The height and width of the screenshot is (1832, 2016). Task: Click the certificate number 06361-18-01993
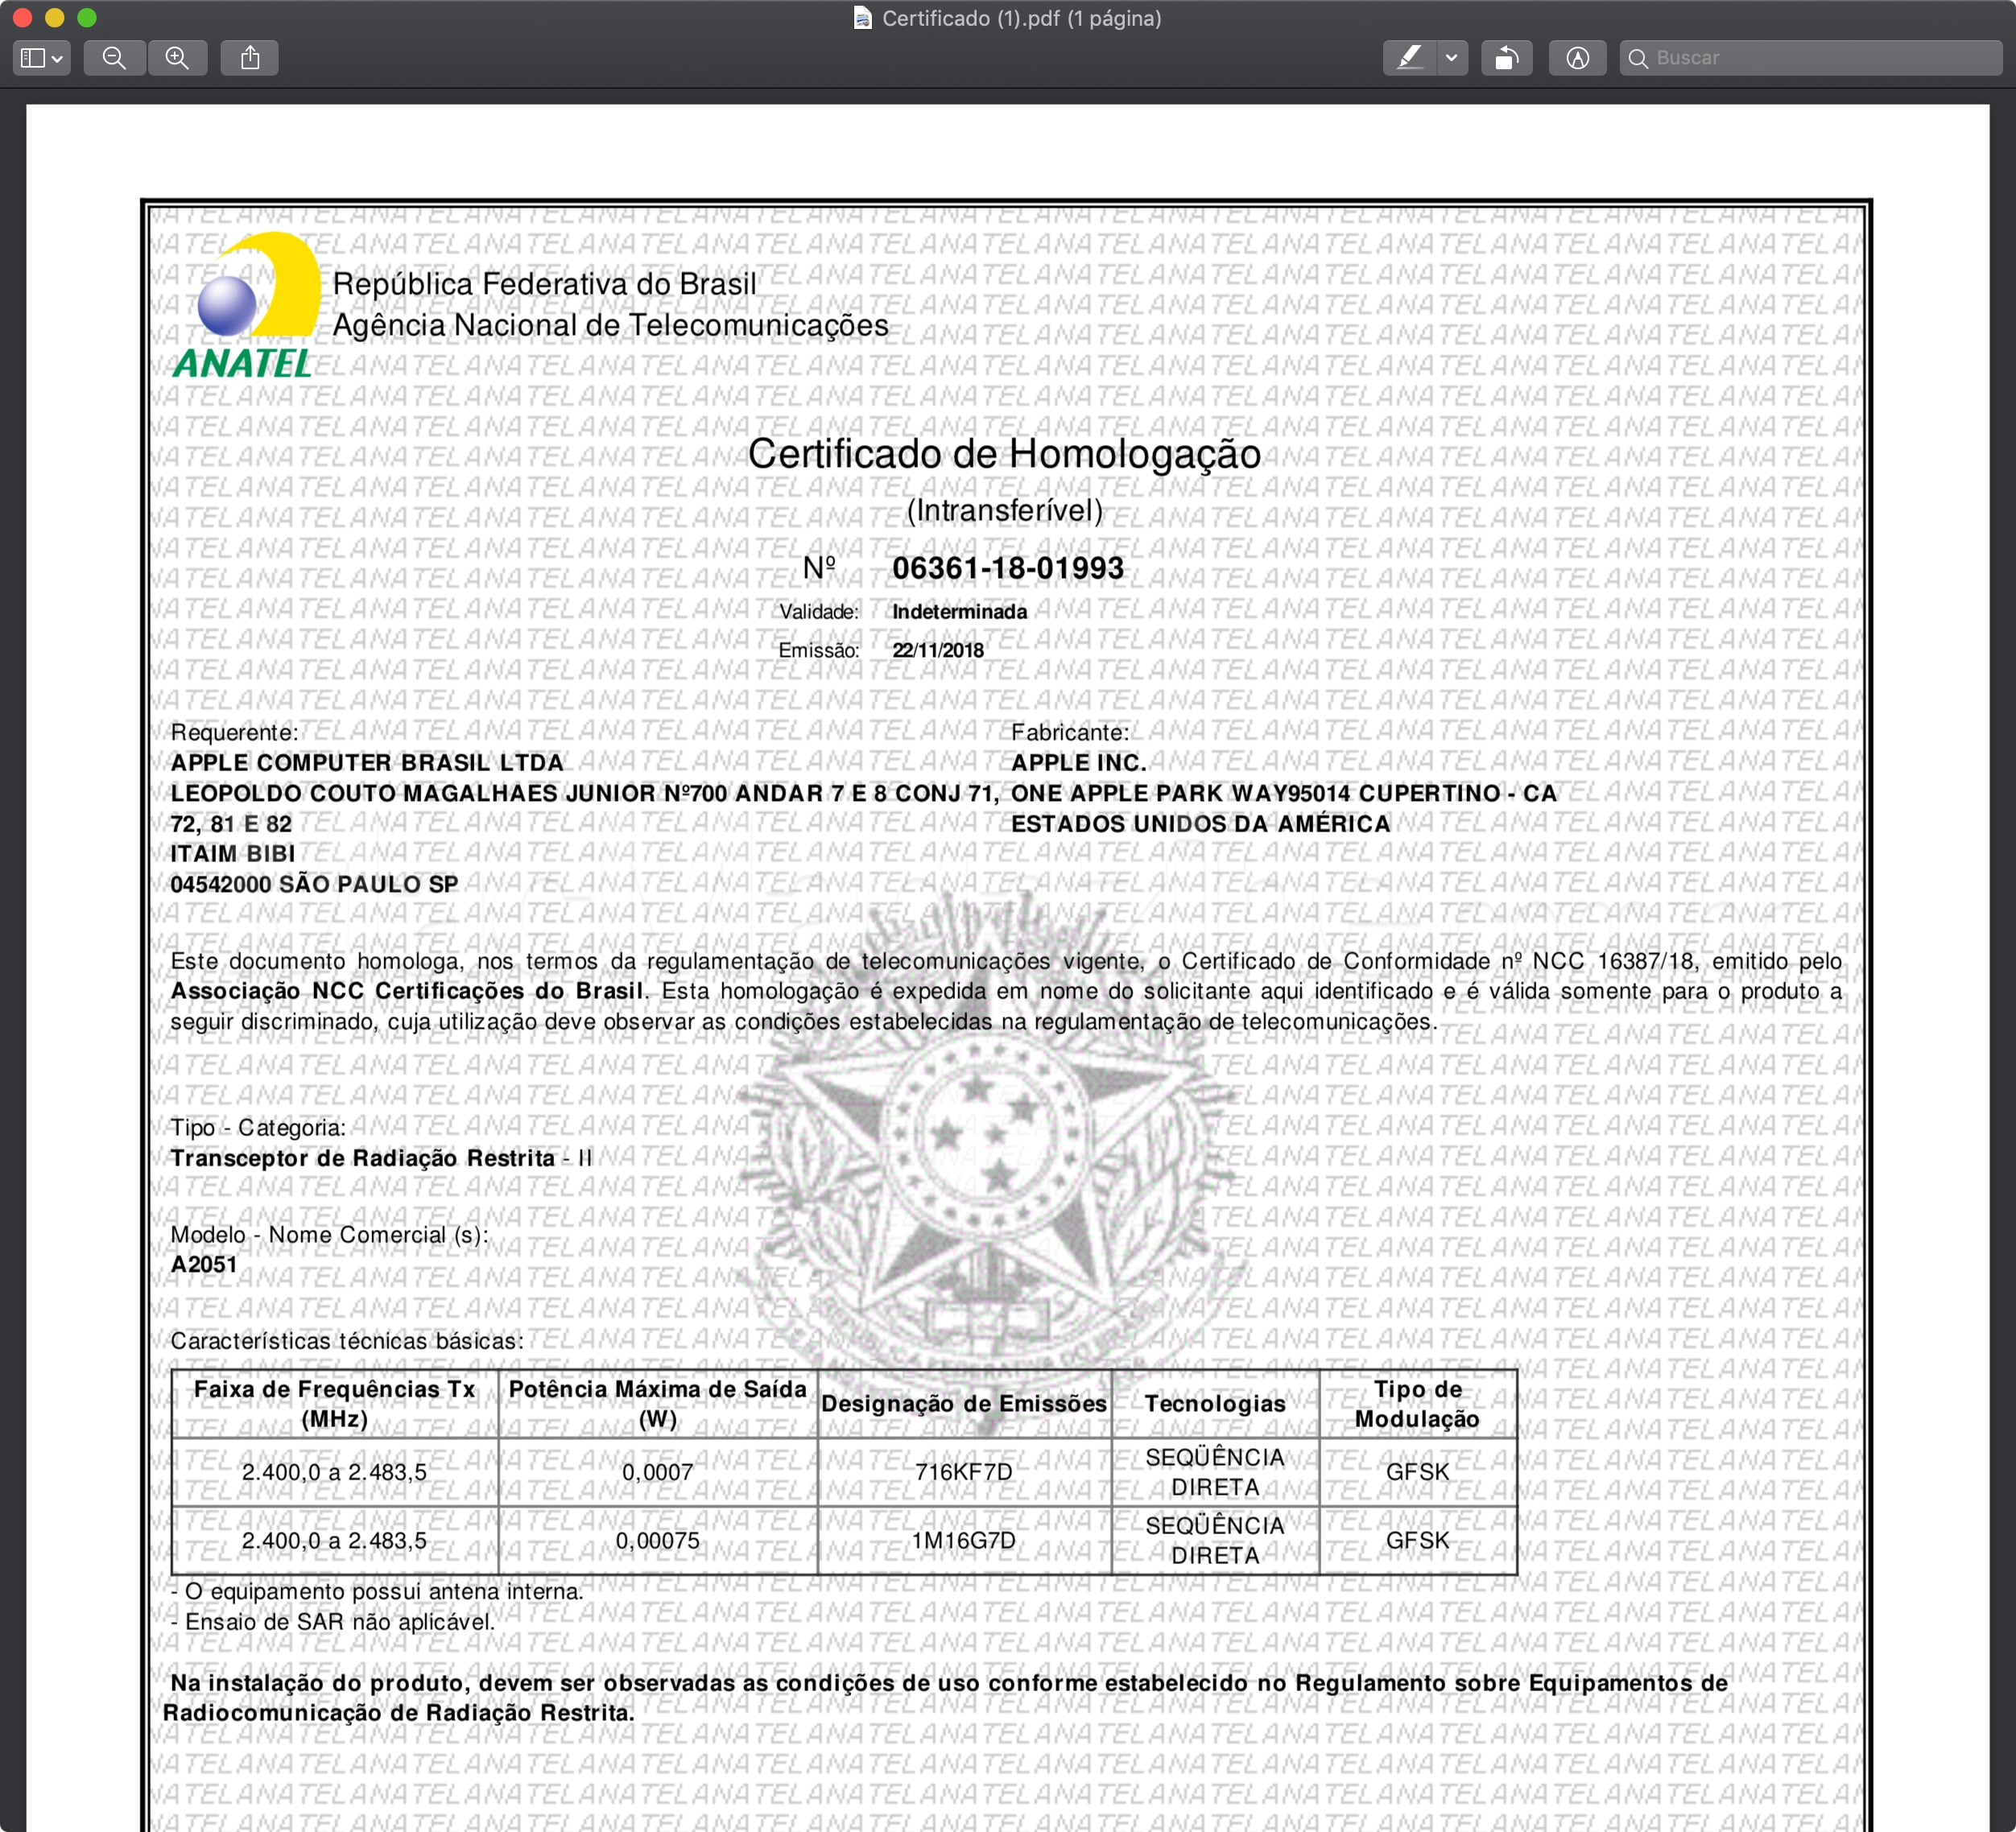click(x=1008, y=568)
